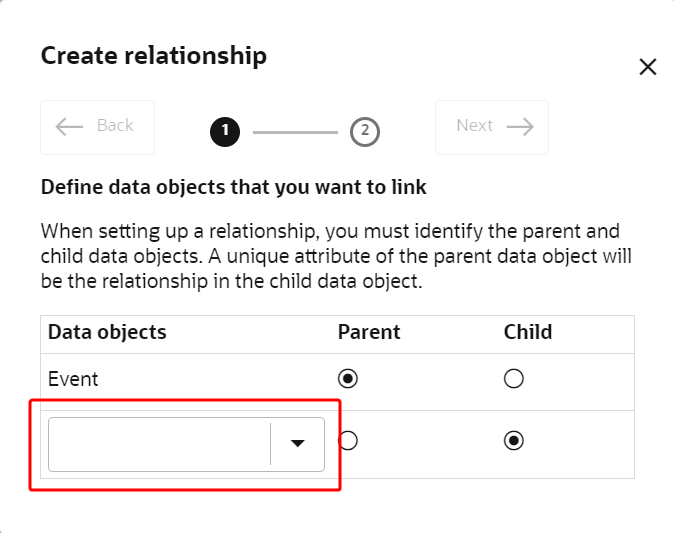
Task: Select the Event row label
Action: 73,380
